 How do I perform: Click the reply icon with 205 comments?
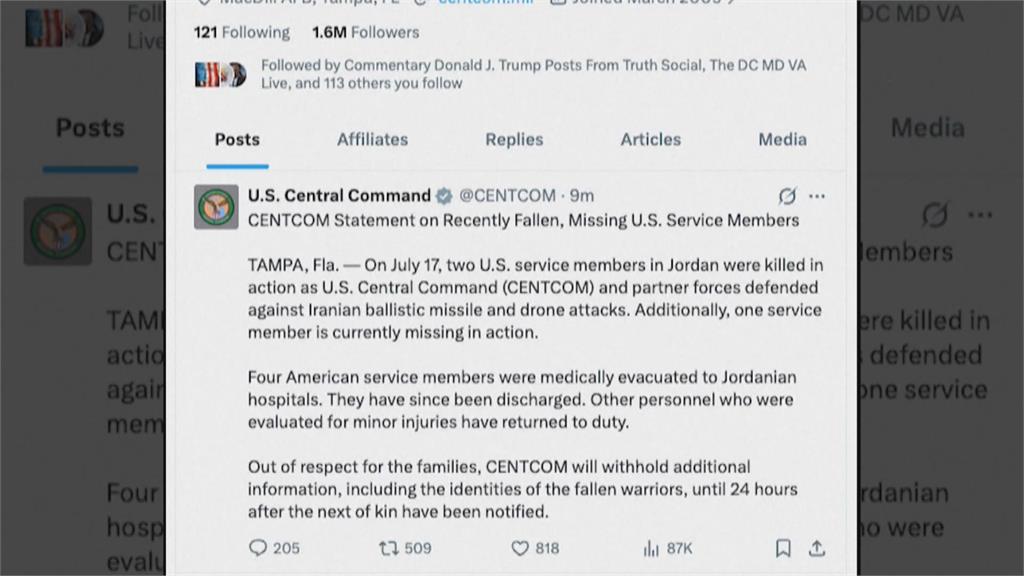(258, 548)
